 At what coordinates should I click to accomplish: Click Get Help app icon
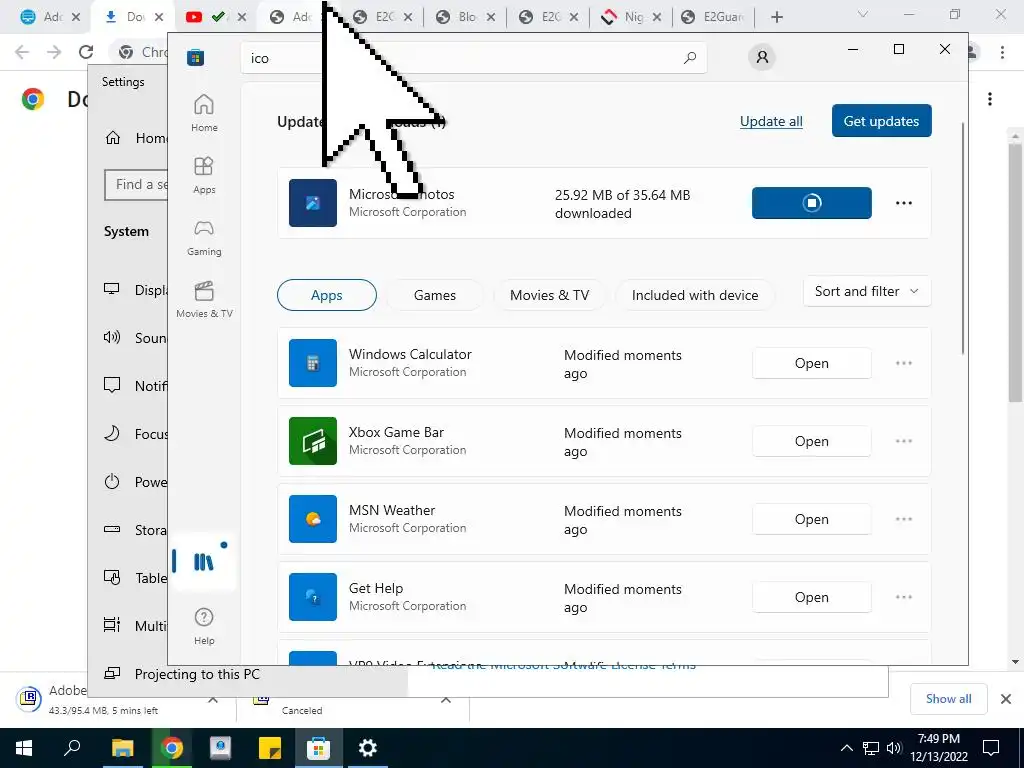click(313, 597)
